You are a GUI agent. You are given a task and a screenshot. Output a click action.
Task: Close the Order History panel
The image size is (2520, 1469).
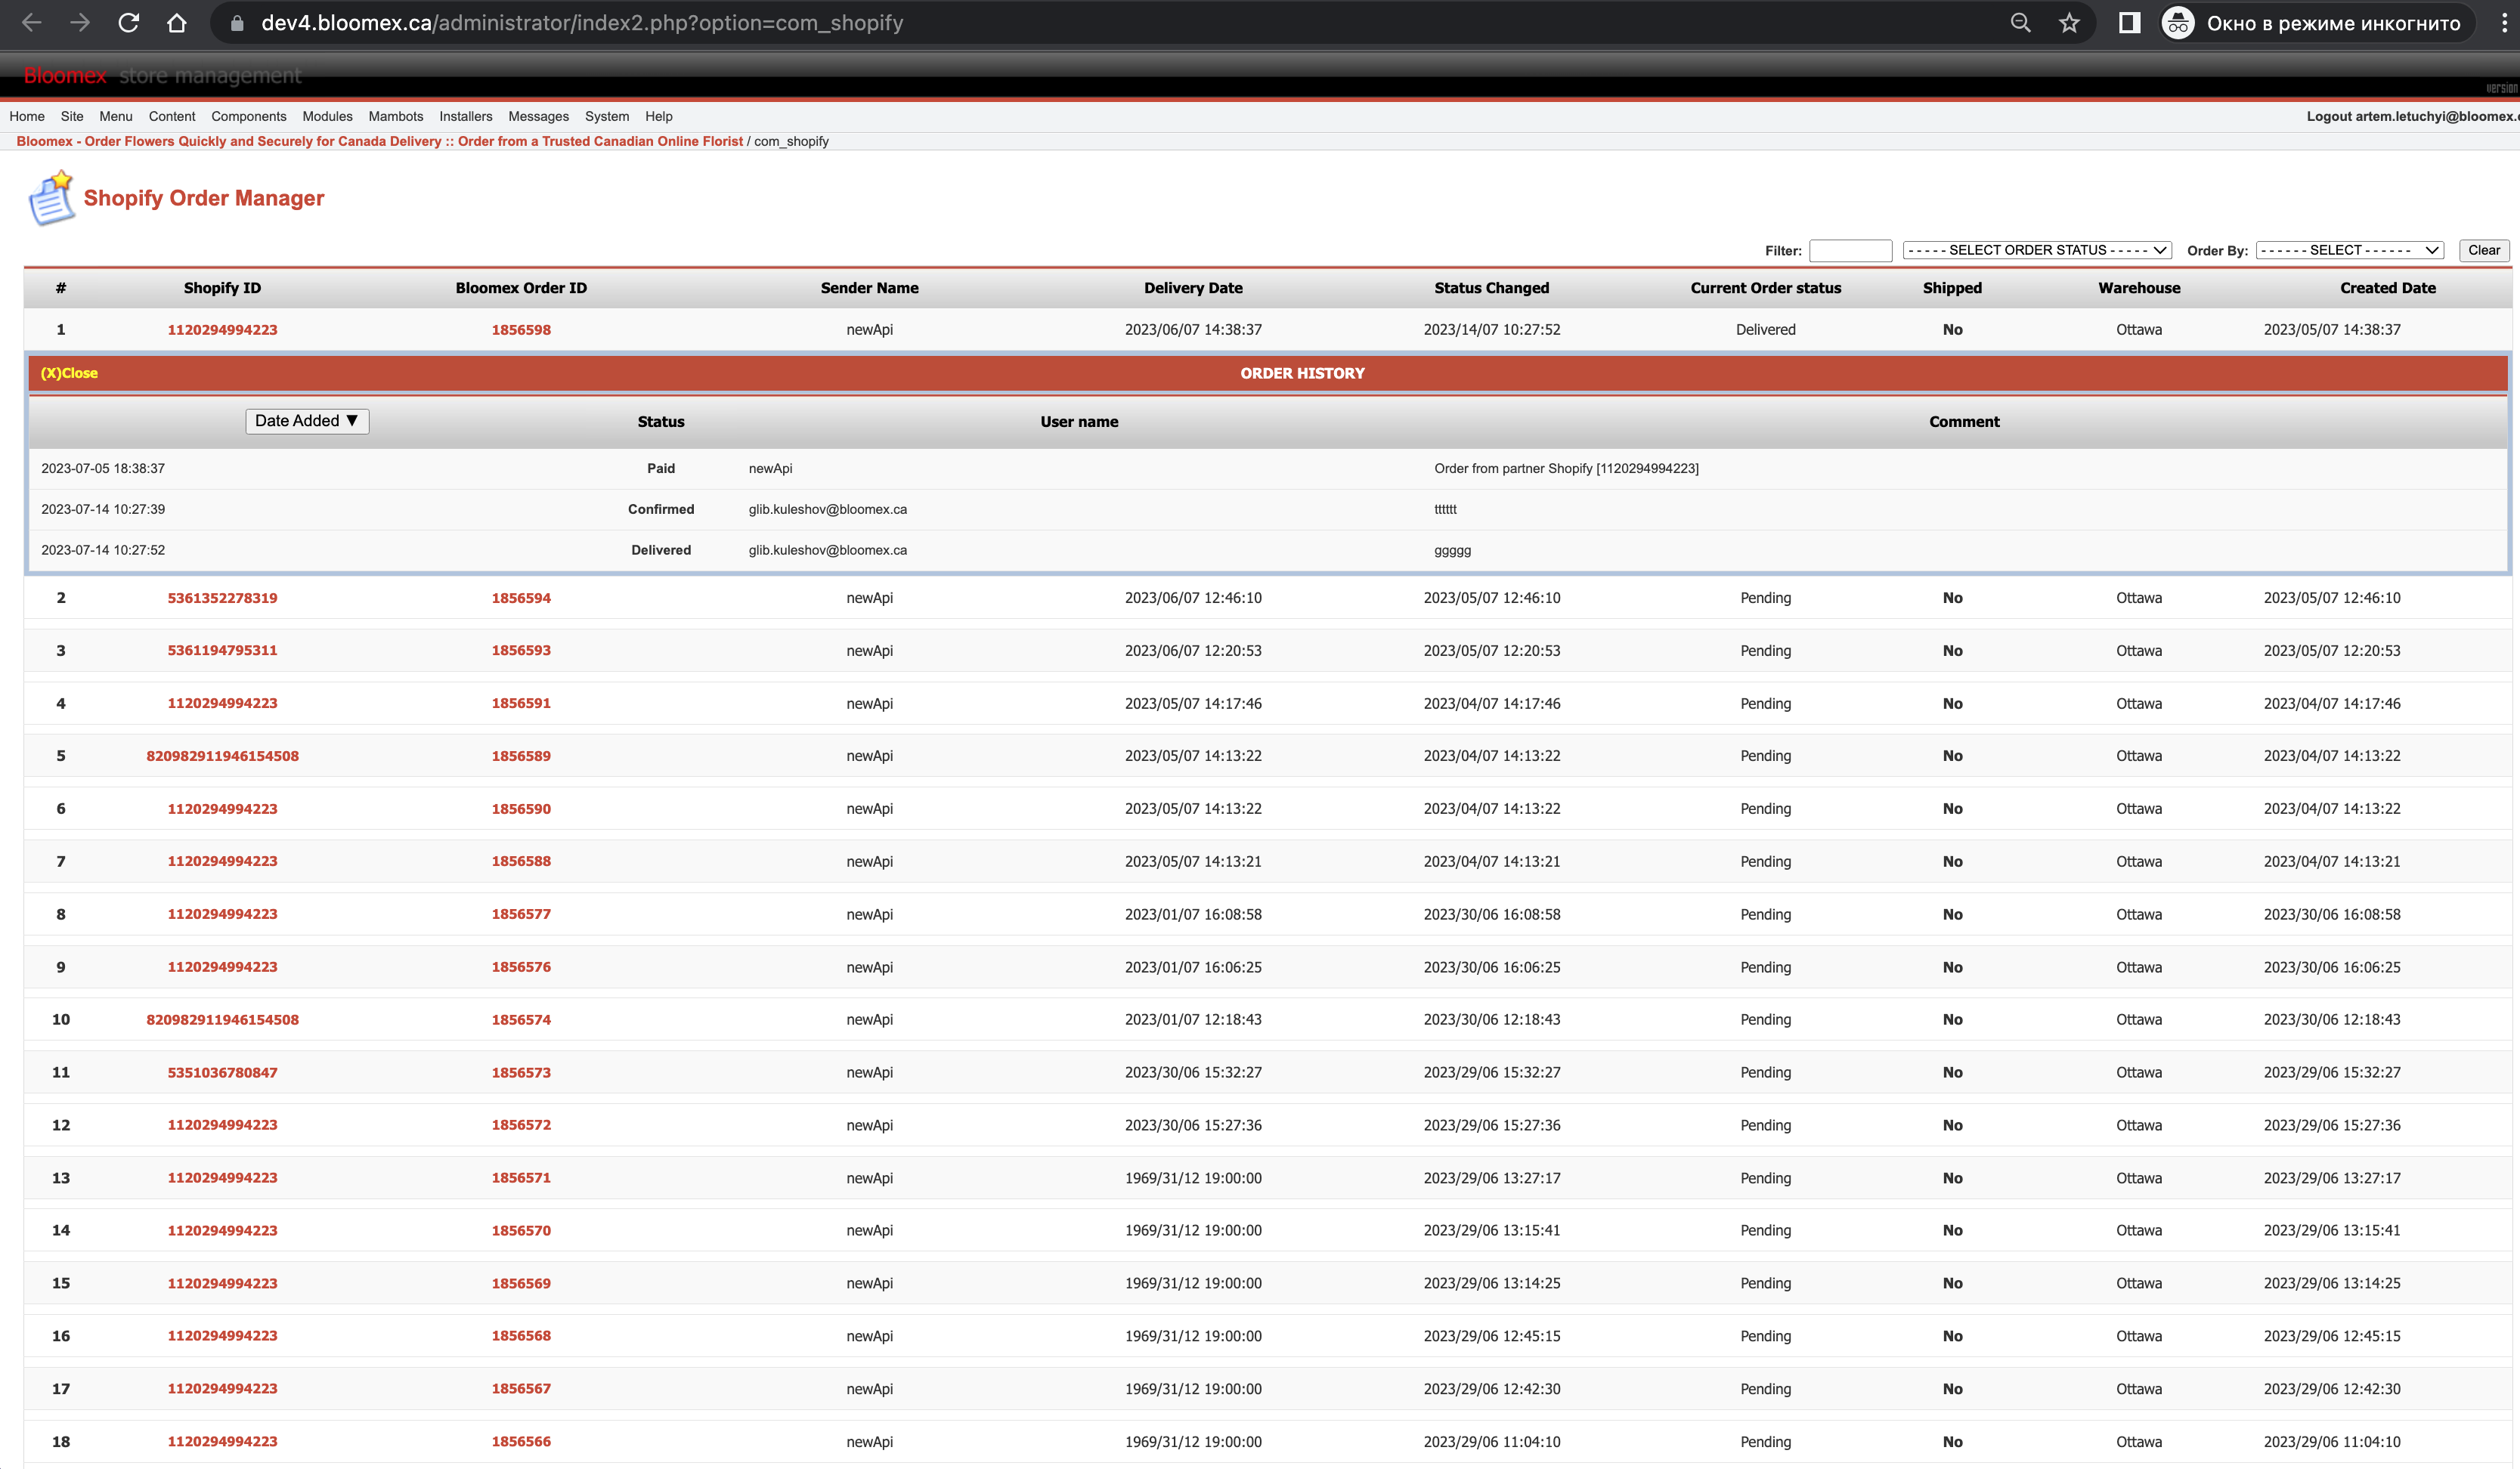(69, 373)
